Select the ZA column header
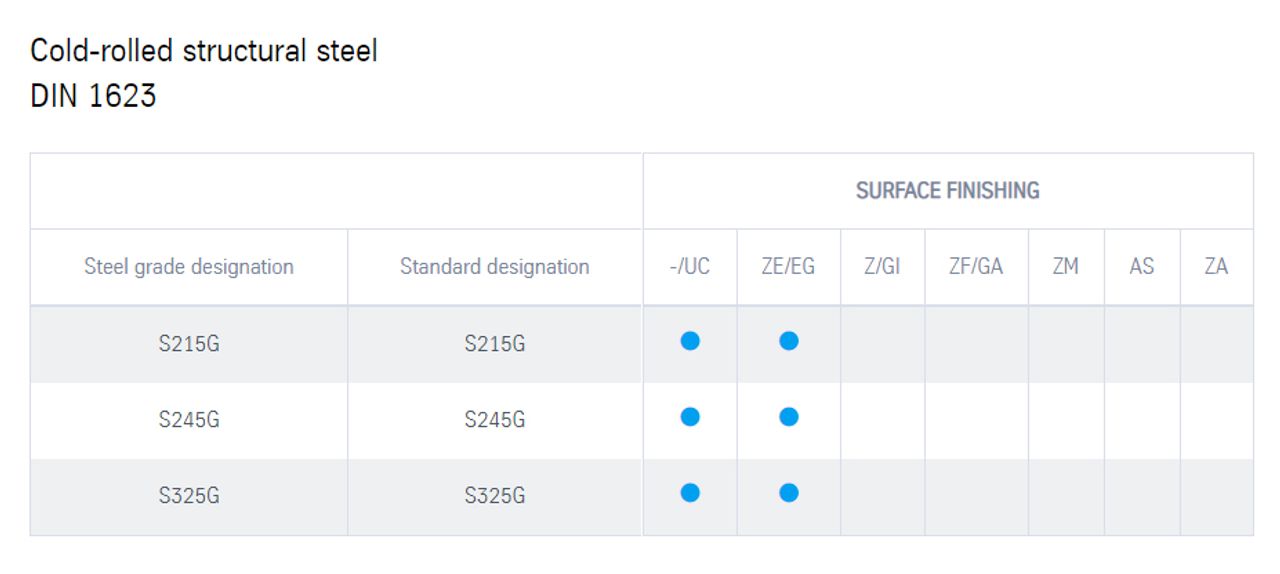Image resolution: width=1280 pixels, height=574 pixels. coord(1216,267)
